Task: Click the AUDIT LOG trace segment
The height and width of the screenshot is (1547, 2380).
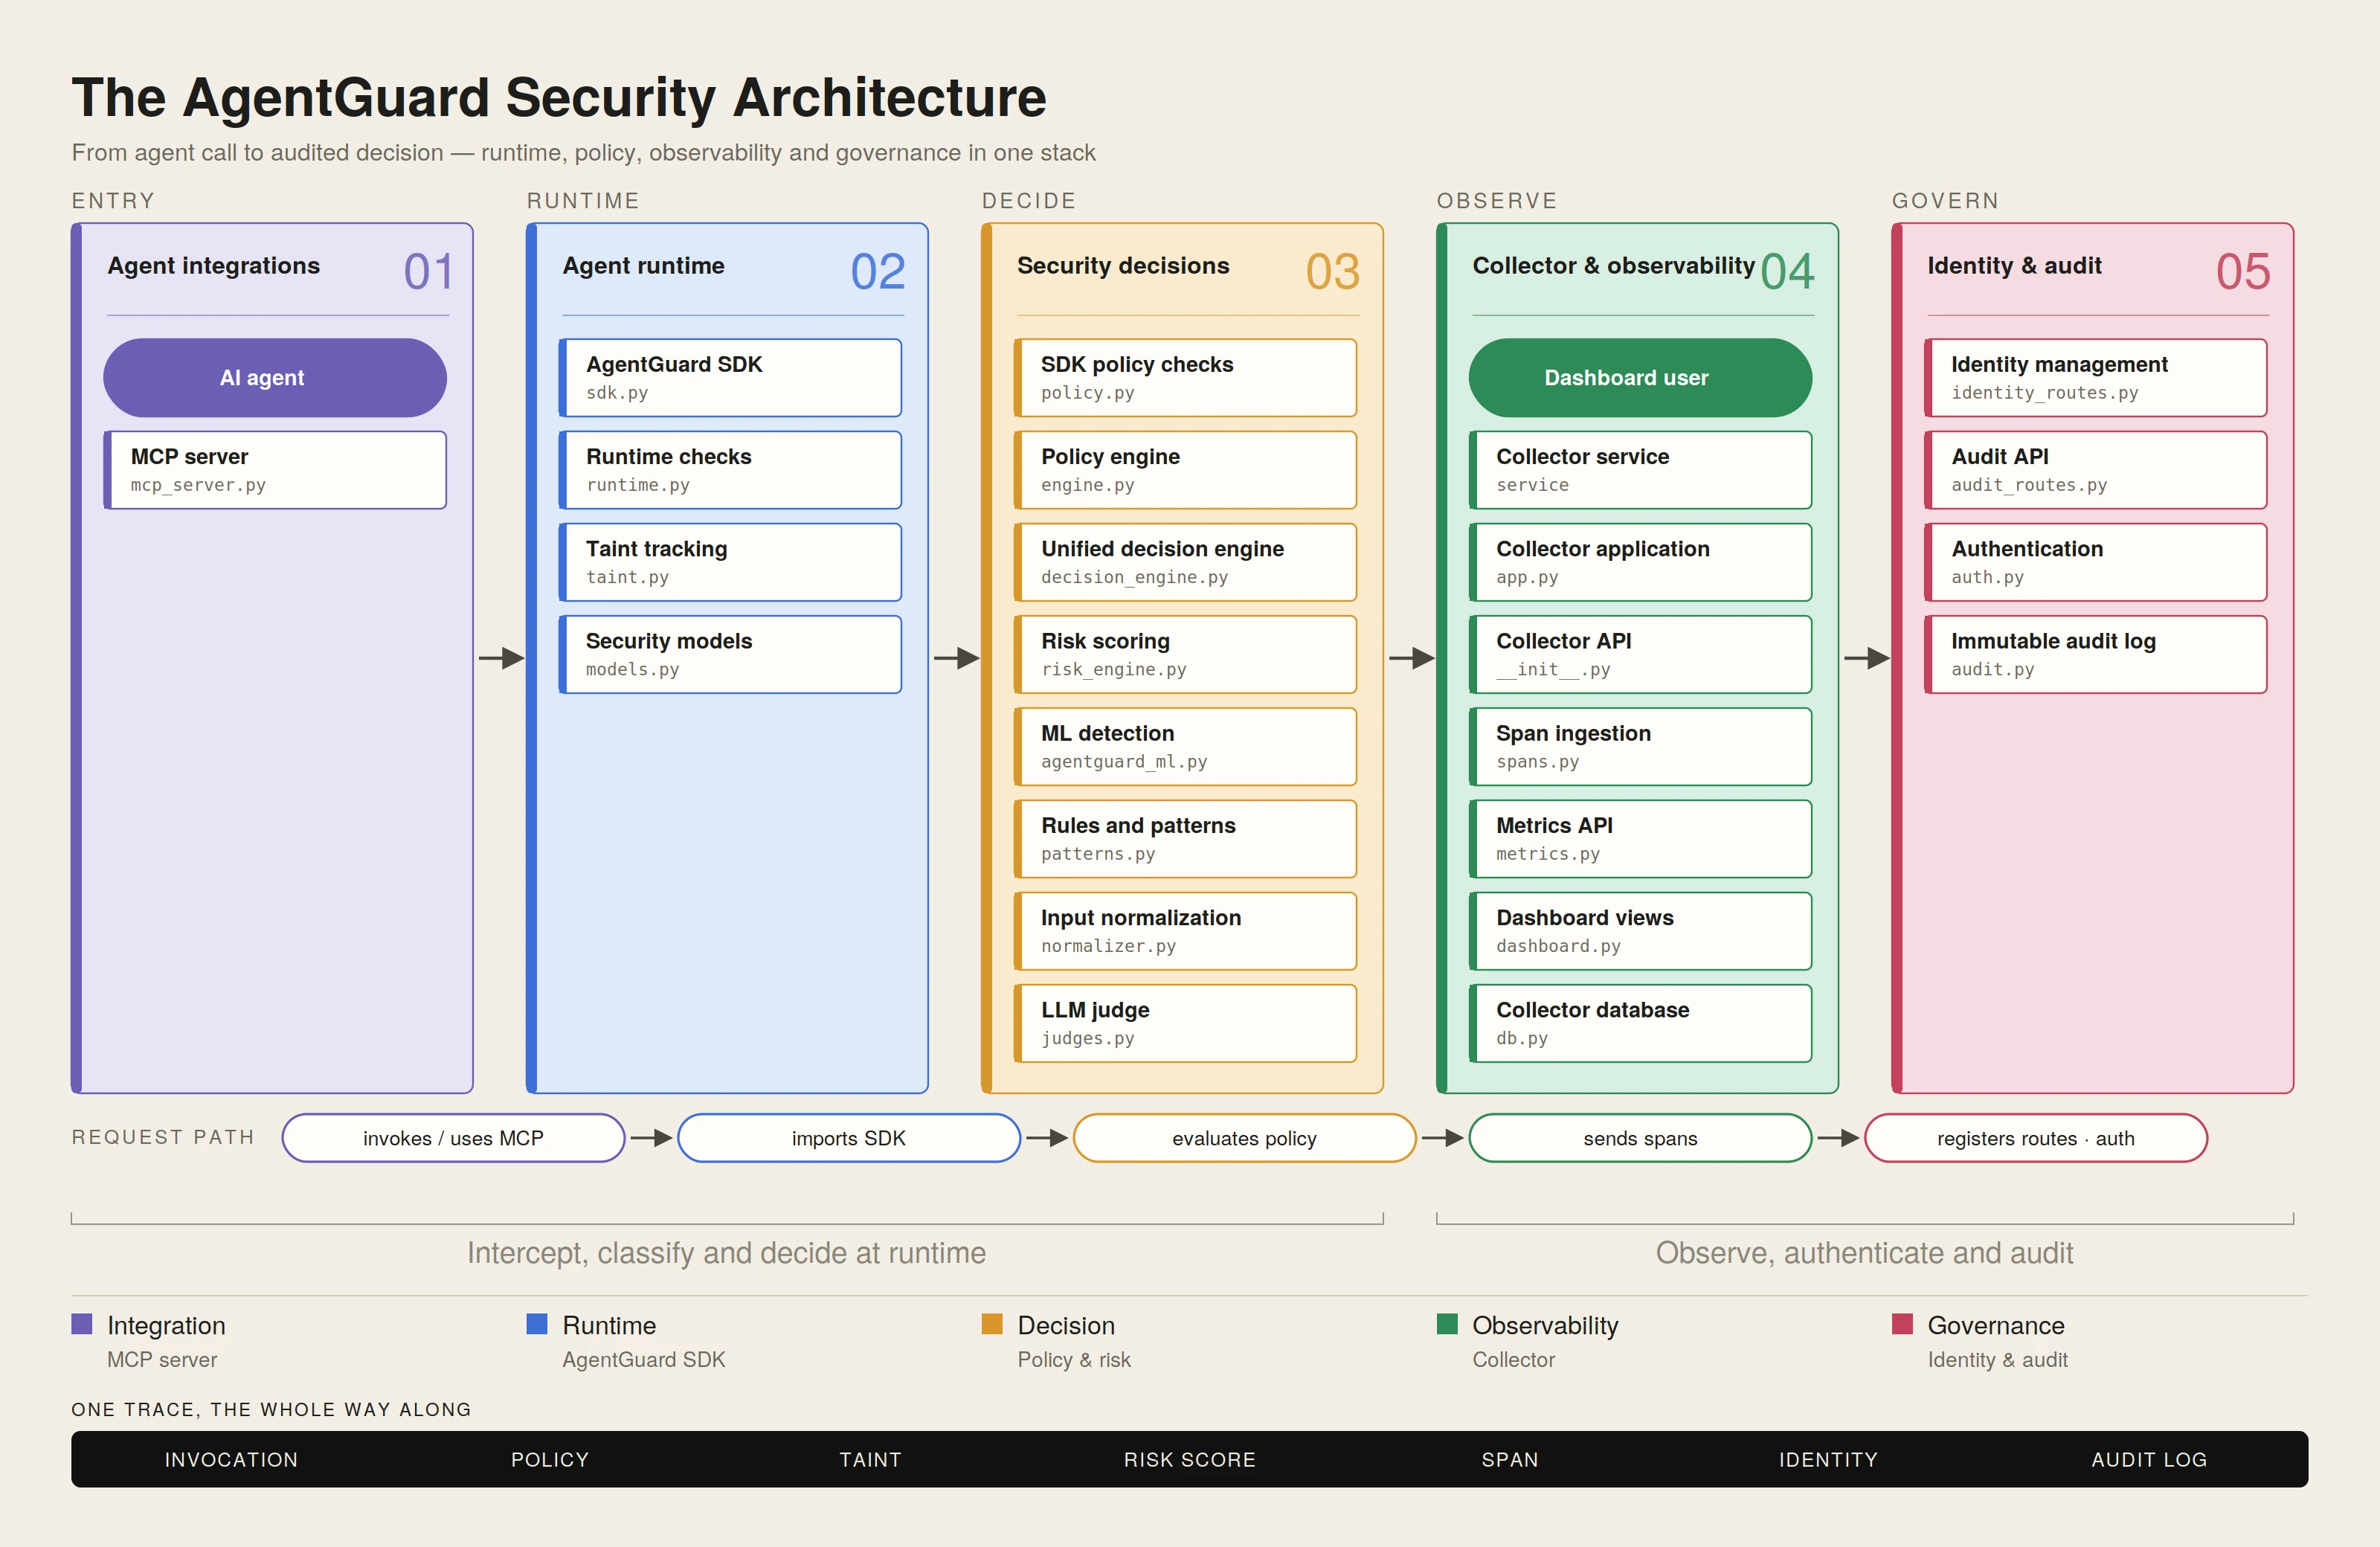Action: (x=2149, y=1459)
